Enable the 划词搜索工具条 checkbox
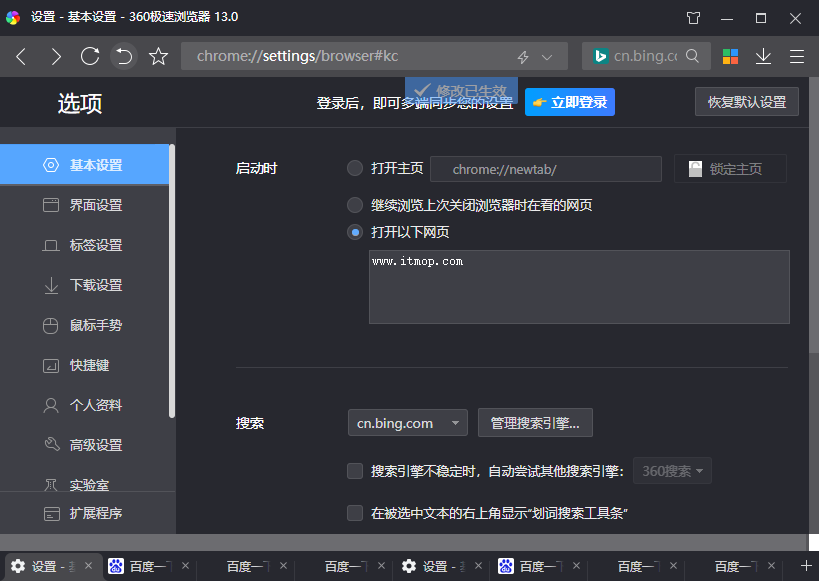The width and height of the screenshot is (819, 581). pyautogui.click(x=355, y=512)
